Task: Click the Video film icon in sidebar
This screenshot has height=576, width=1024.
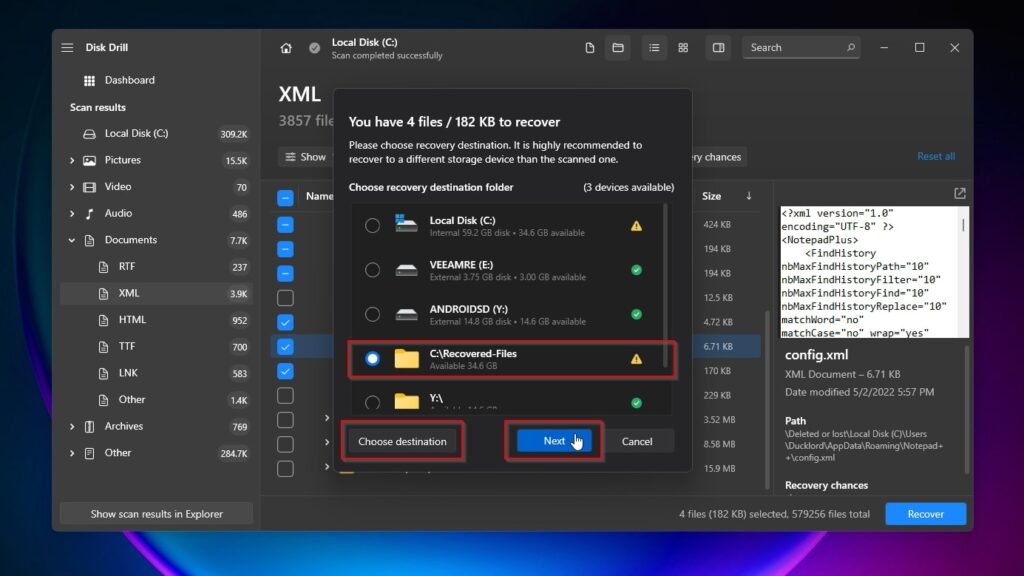Action: 89,187
